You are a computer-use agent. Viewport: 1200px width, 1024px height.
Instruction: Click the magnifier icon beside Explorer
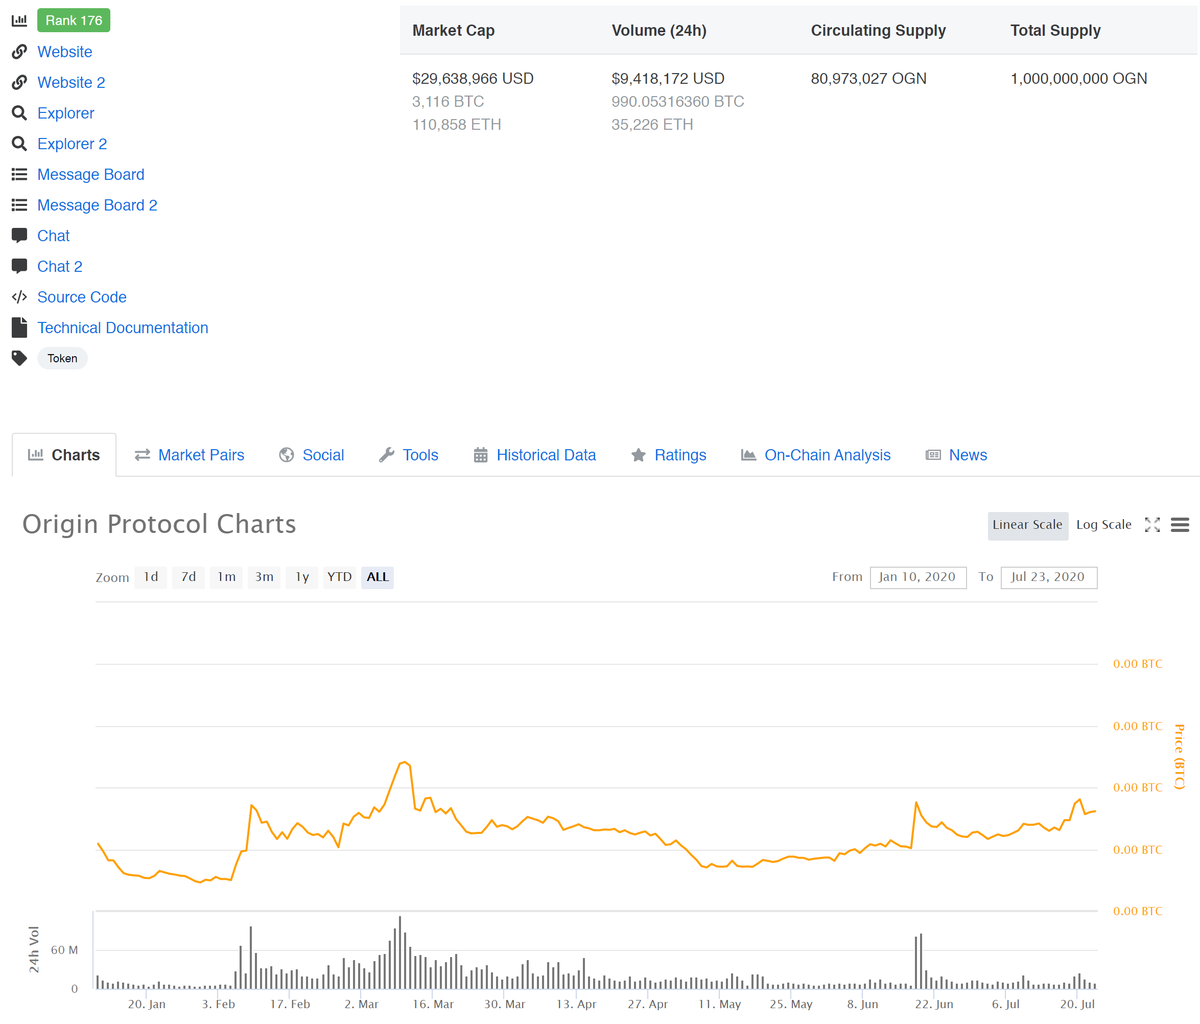(19, 113)
